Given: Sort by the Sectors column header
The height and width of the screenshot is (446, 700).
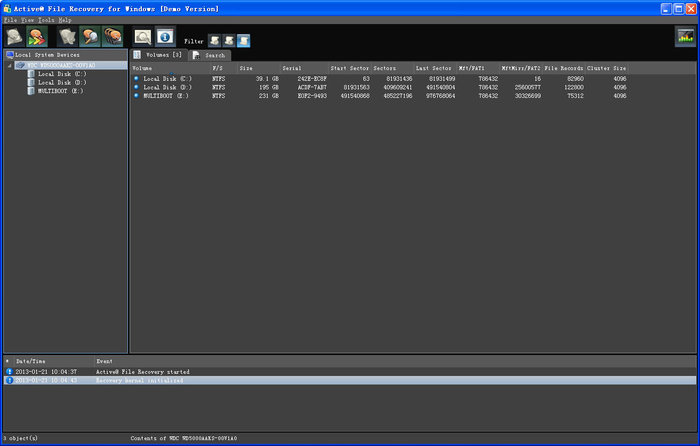Looking at the screenshot, I should point(392,68).
